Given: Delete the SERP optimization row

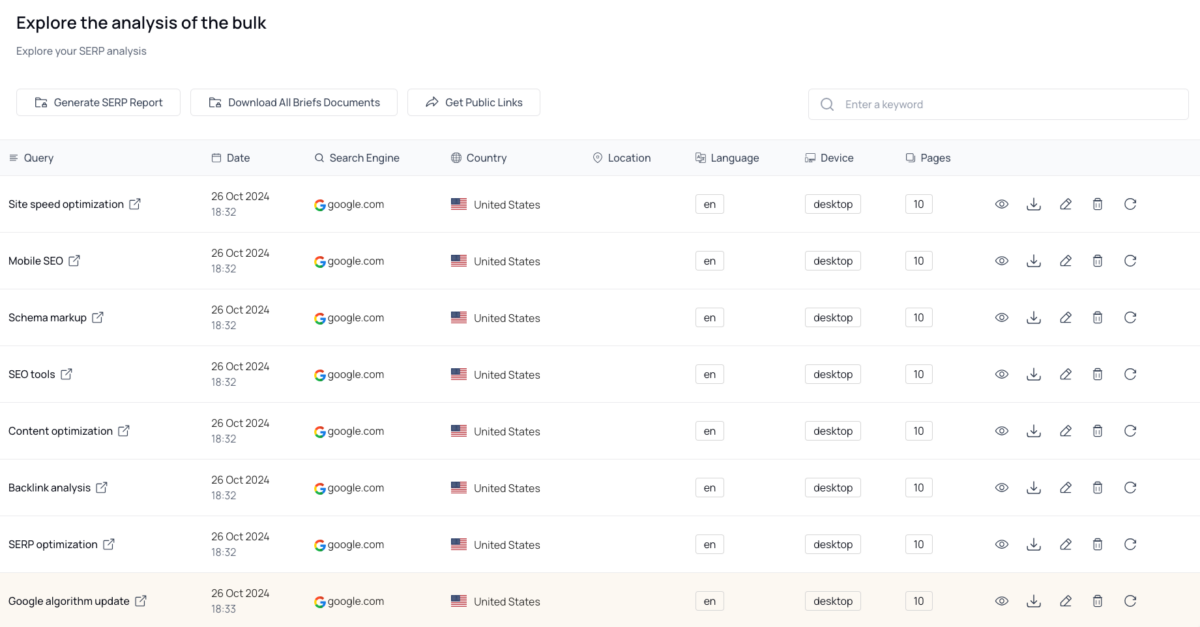Looking at the screenshot, I should [x=1097, y=544].
